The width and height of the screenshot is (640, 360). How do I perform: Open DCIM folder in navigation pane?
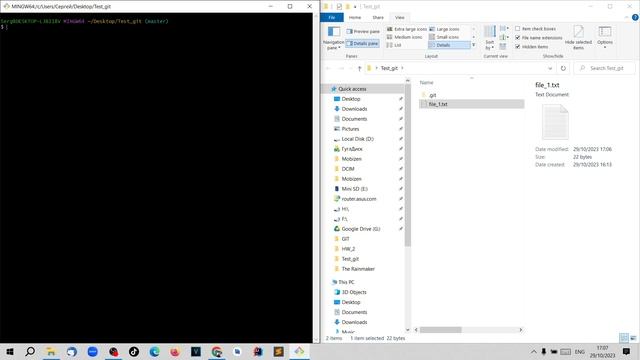click(348, 169)
